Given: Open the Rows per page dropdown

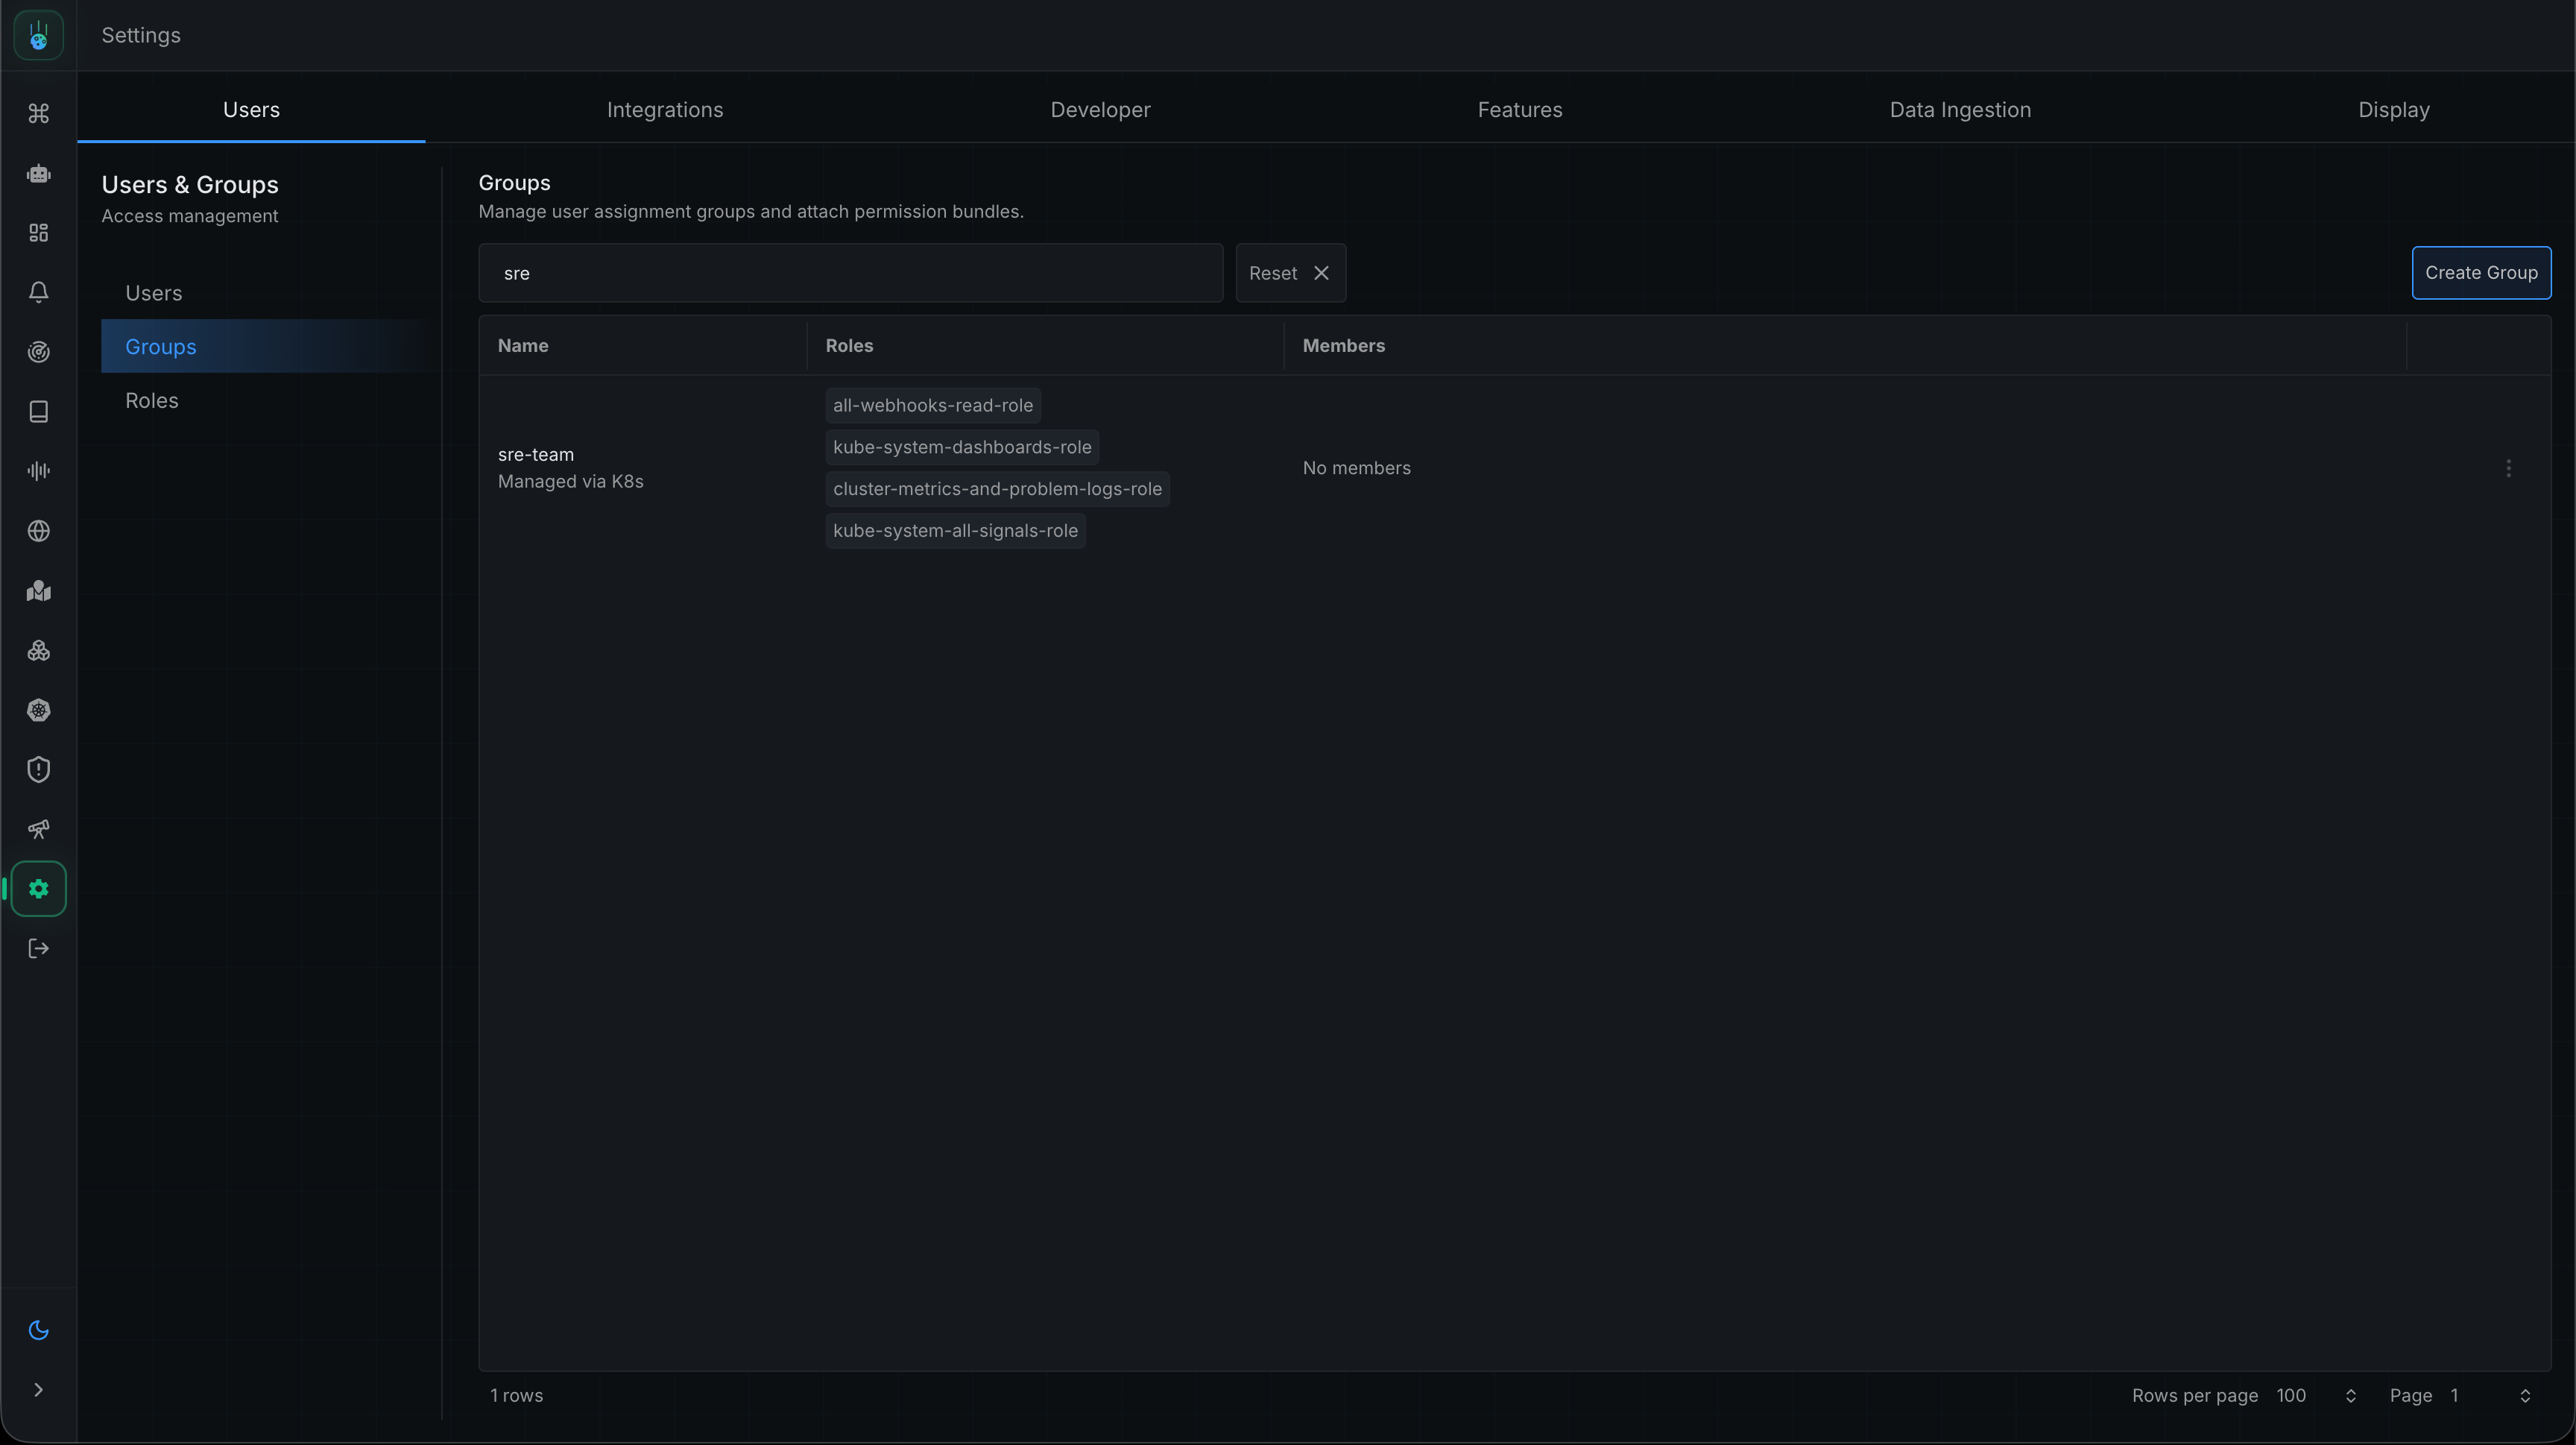Looking at the screenshot, I should coord(2317,1396).
